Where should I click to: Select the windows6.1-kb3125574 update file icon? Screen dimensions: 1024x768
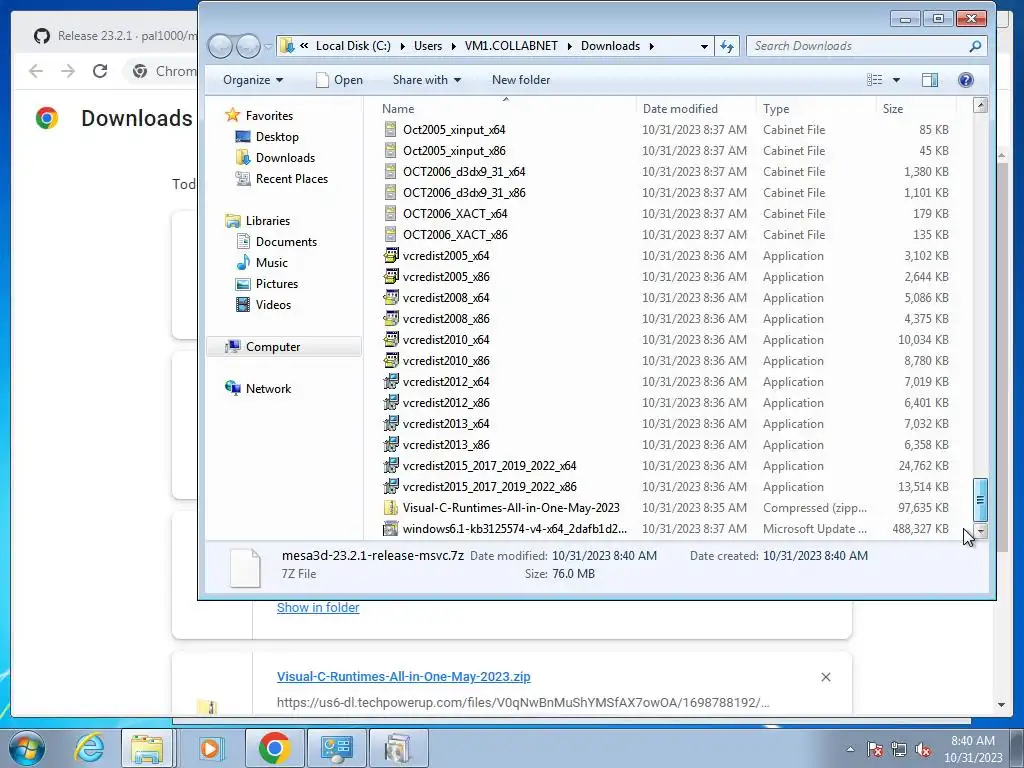(391, 528)
